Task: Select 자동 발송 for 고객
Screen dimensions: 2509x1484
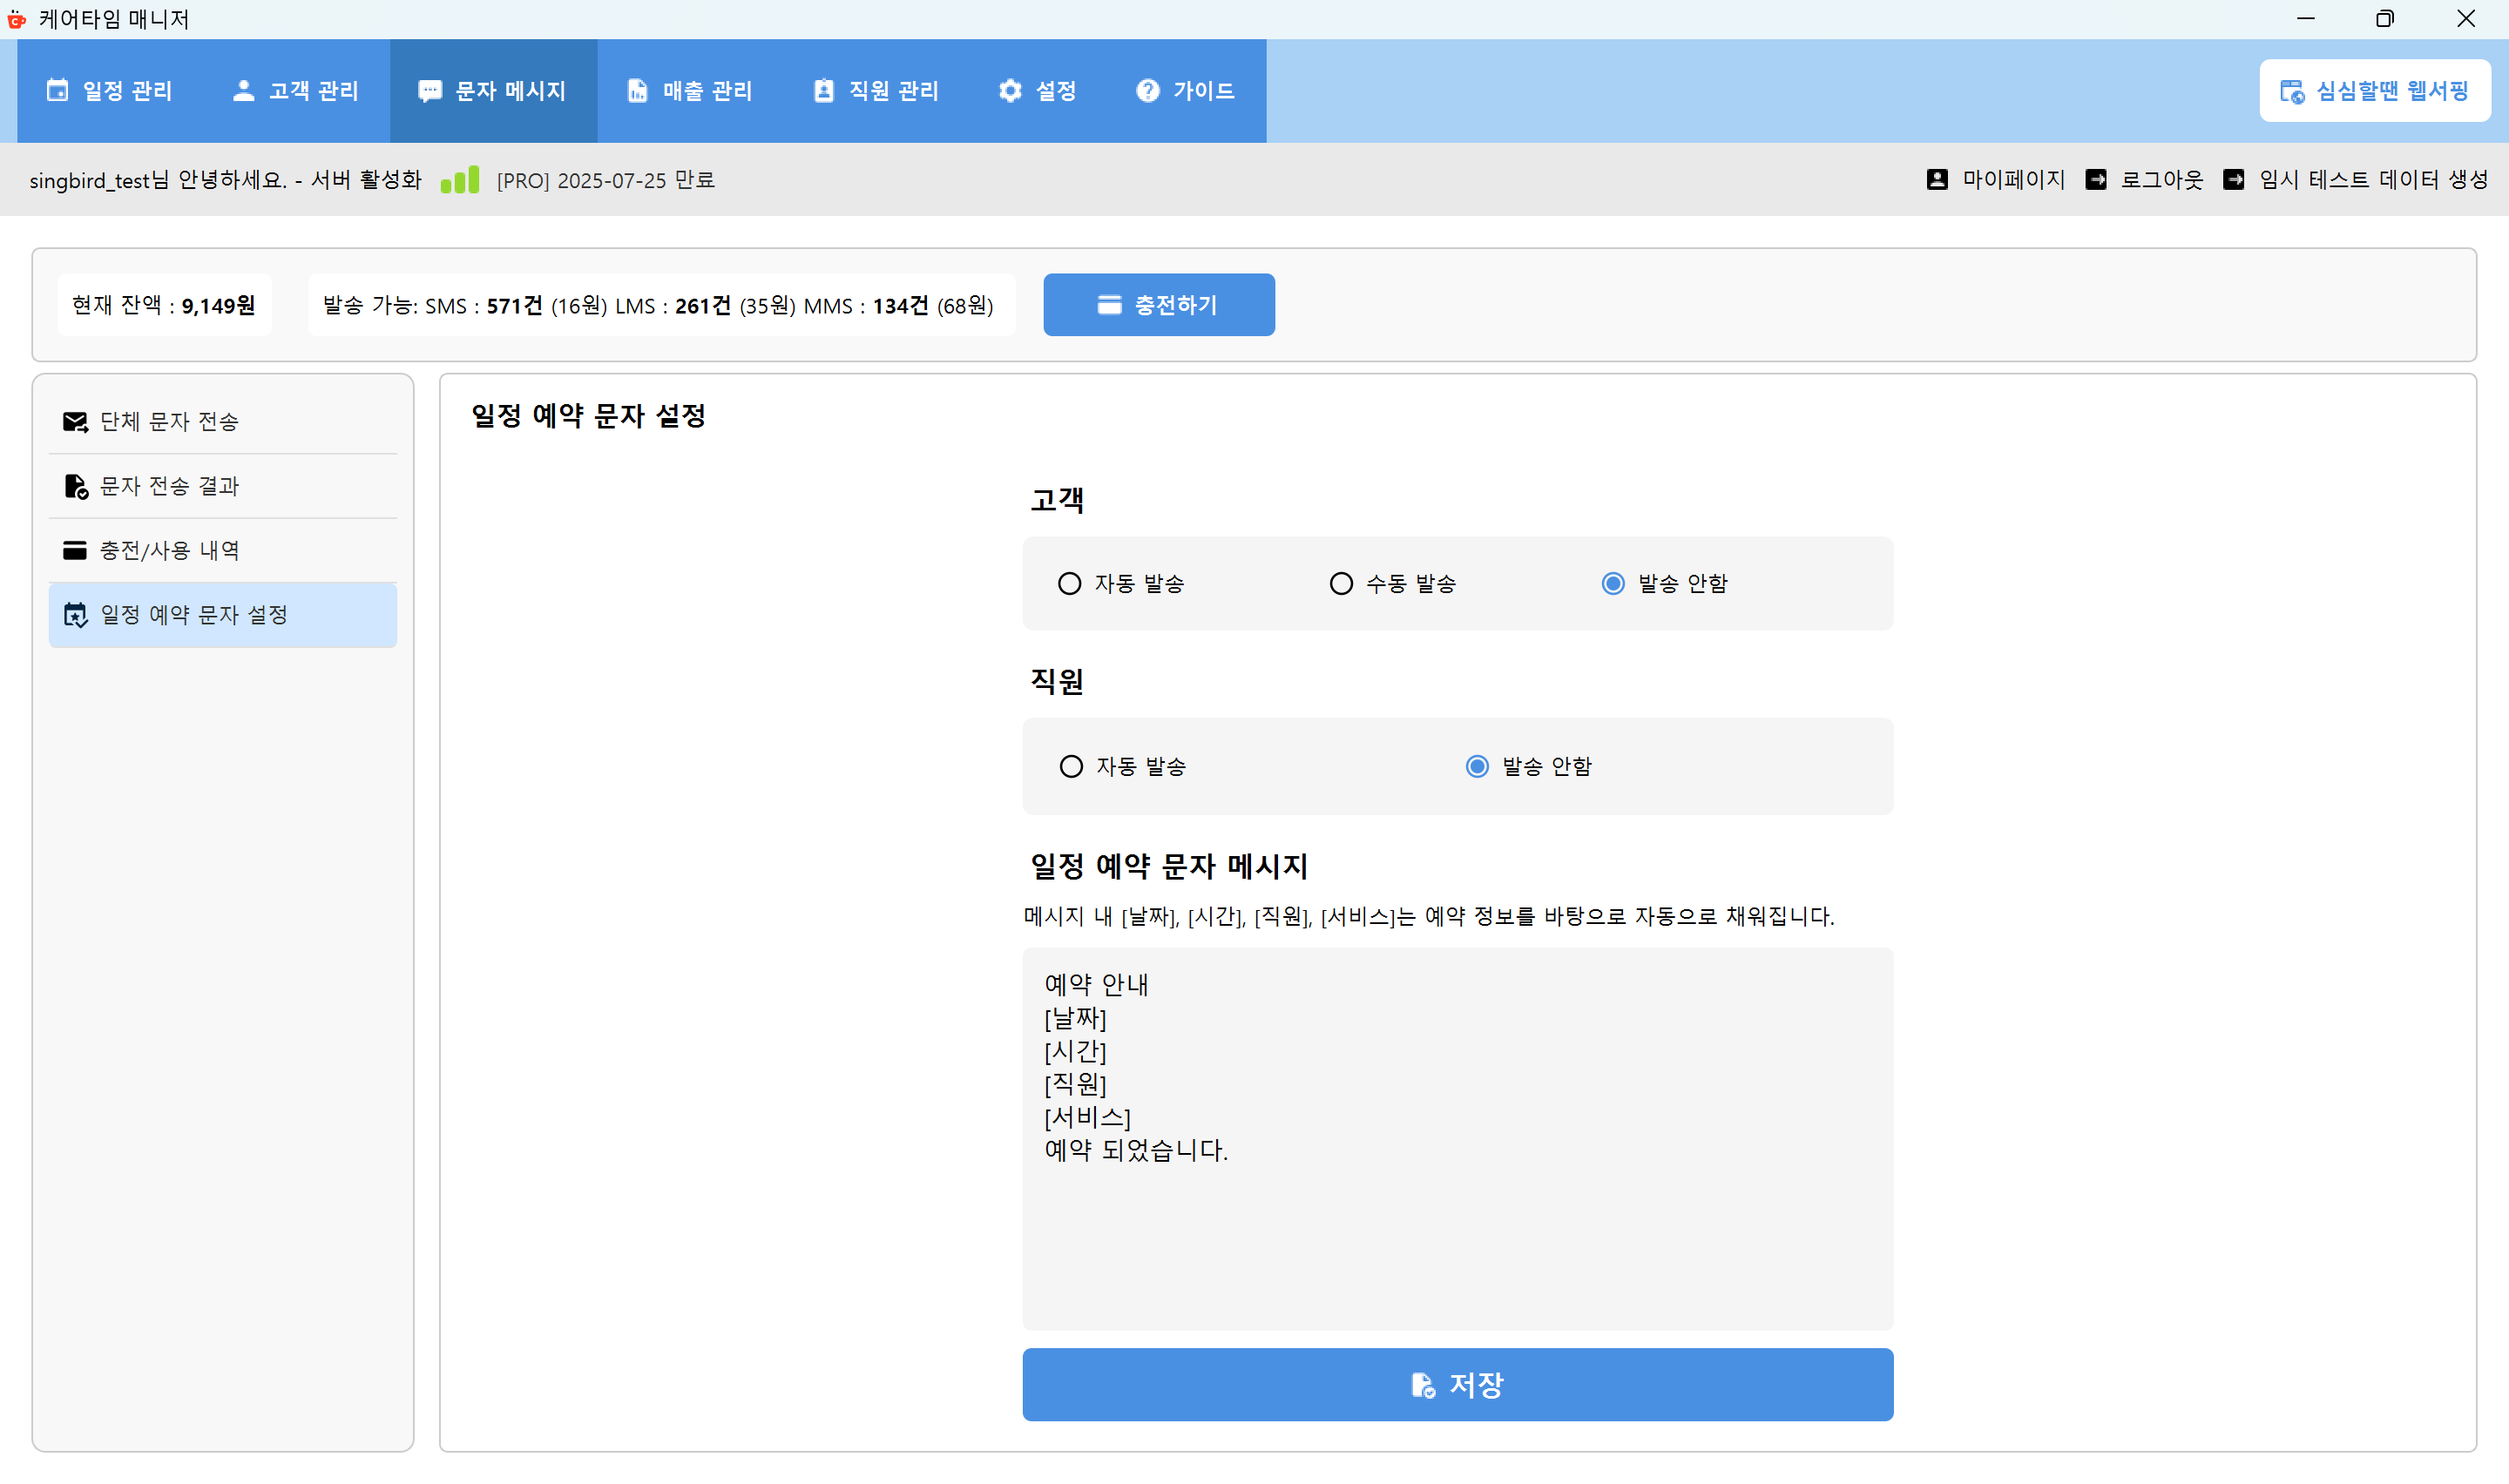Action: (1070, 583)
